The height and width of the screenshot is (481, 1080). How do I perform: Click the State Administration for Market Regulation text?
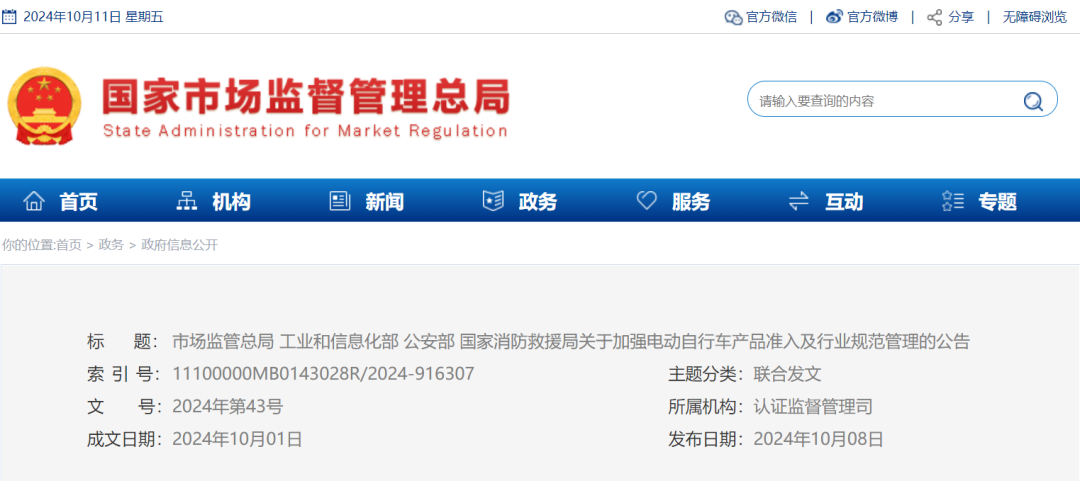[x=305, y=131]
